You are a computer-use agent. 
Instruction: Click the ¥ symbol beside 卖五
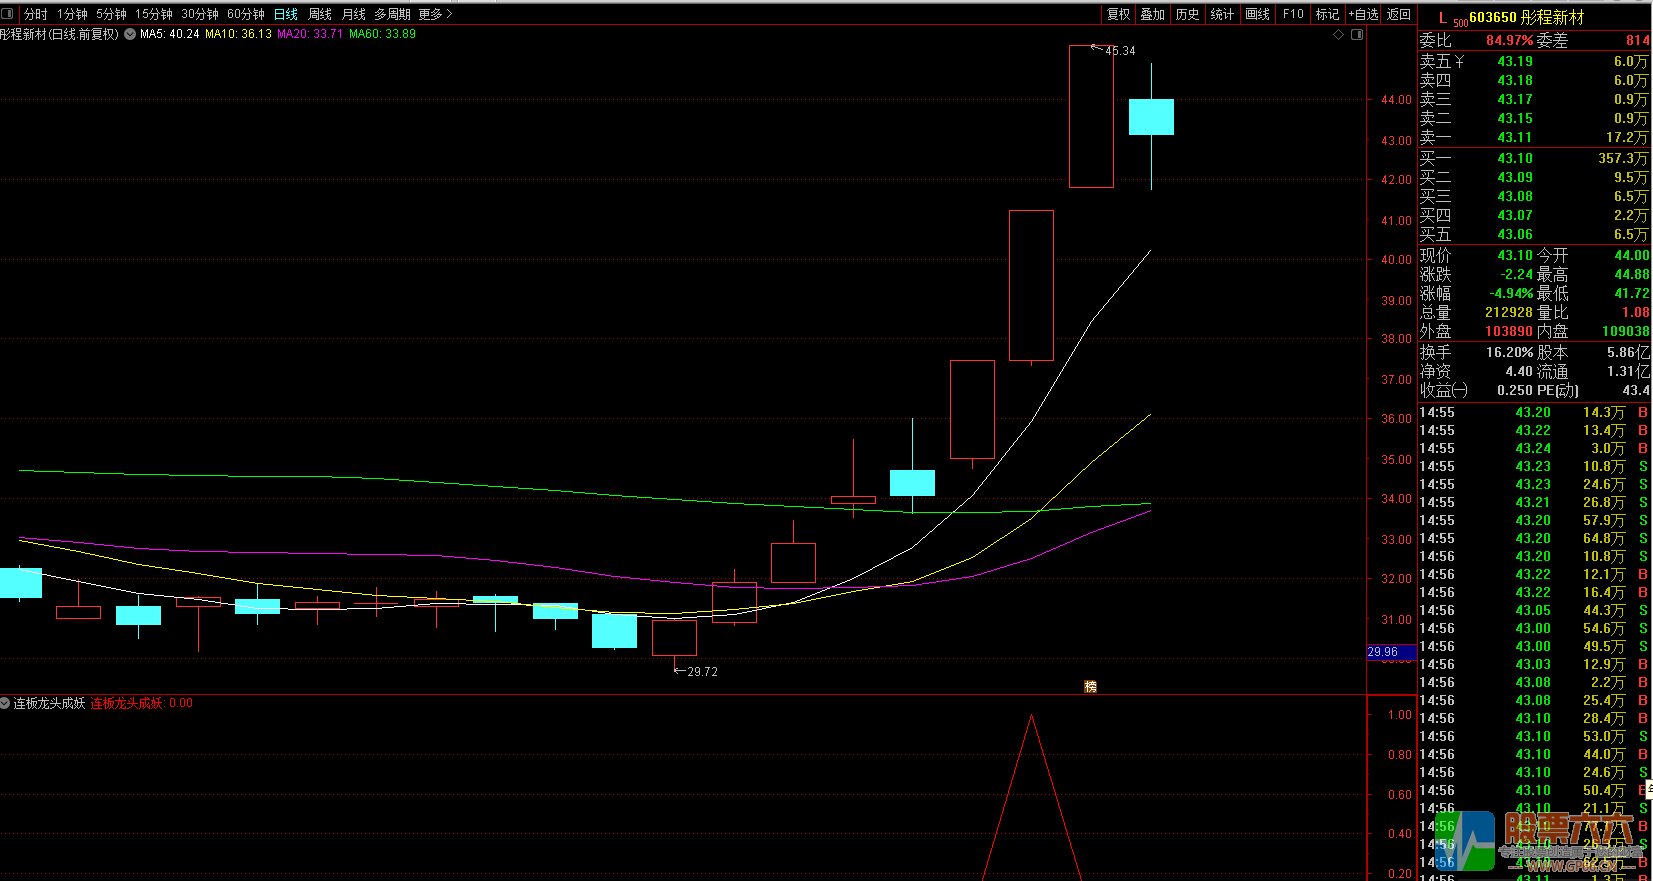[x=1459, y=62]
